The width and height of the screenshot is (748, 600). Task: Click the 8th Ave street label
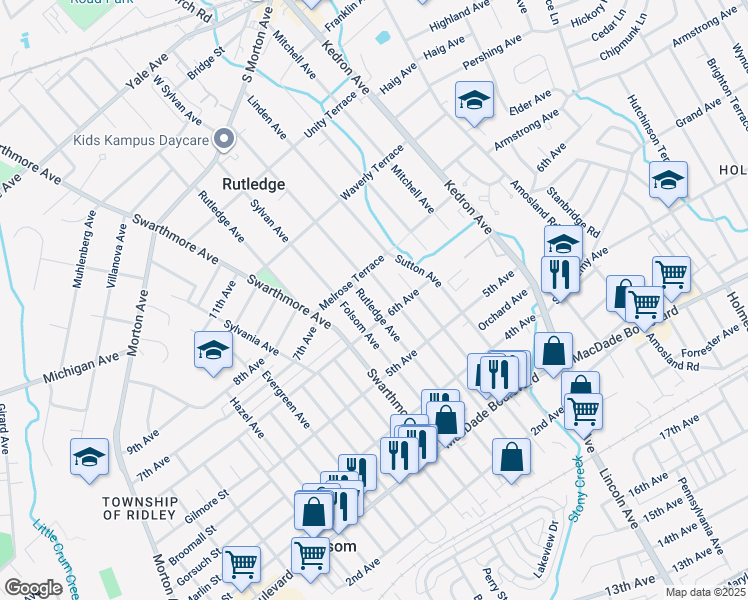pyautogui.click(x=249, y=371)
